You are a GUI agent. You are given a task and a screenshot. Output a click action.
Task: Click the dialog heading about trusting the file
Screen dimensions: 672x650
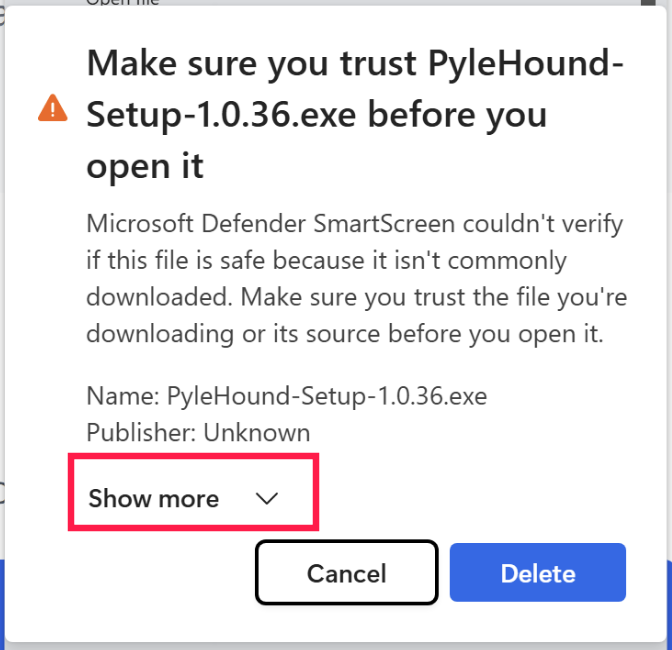(355, 114)
